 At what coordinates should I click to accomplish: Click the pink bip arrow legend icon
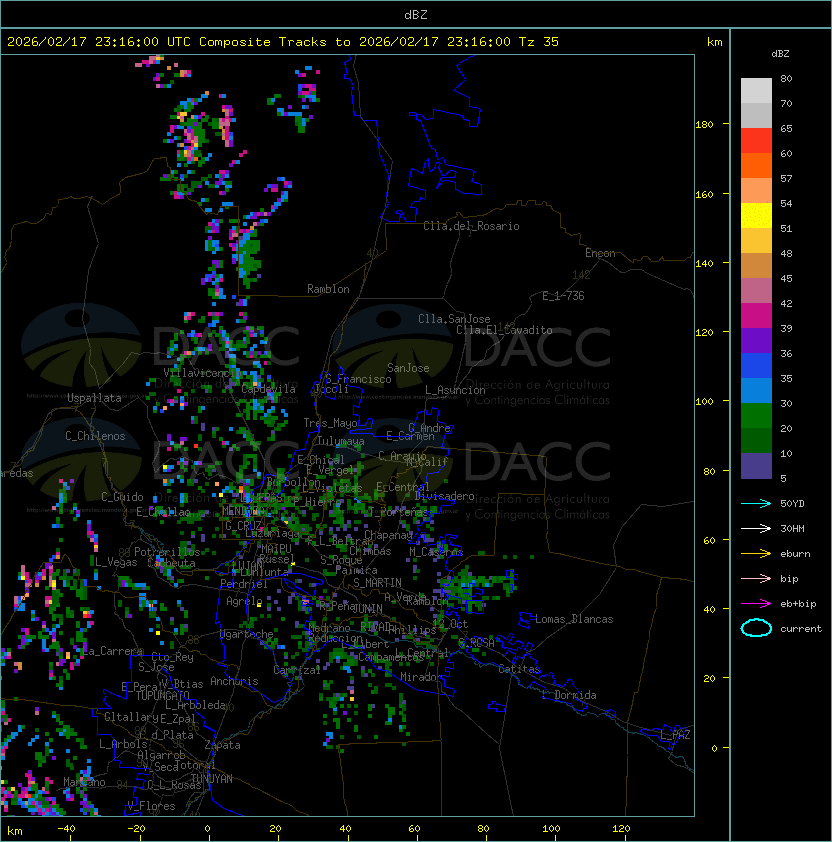click(x=756, y=578)
